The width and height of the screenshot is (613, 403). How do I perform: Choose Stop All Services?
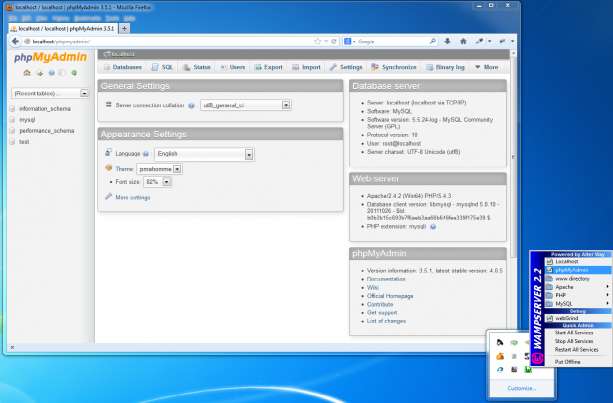coord(578,341)
